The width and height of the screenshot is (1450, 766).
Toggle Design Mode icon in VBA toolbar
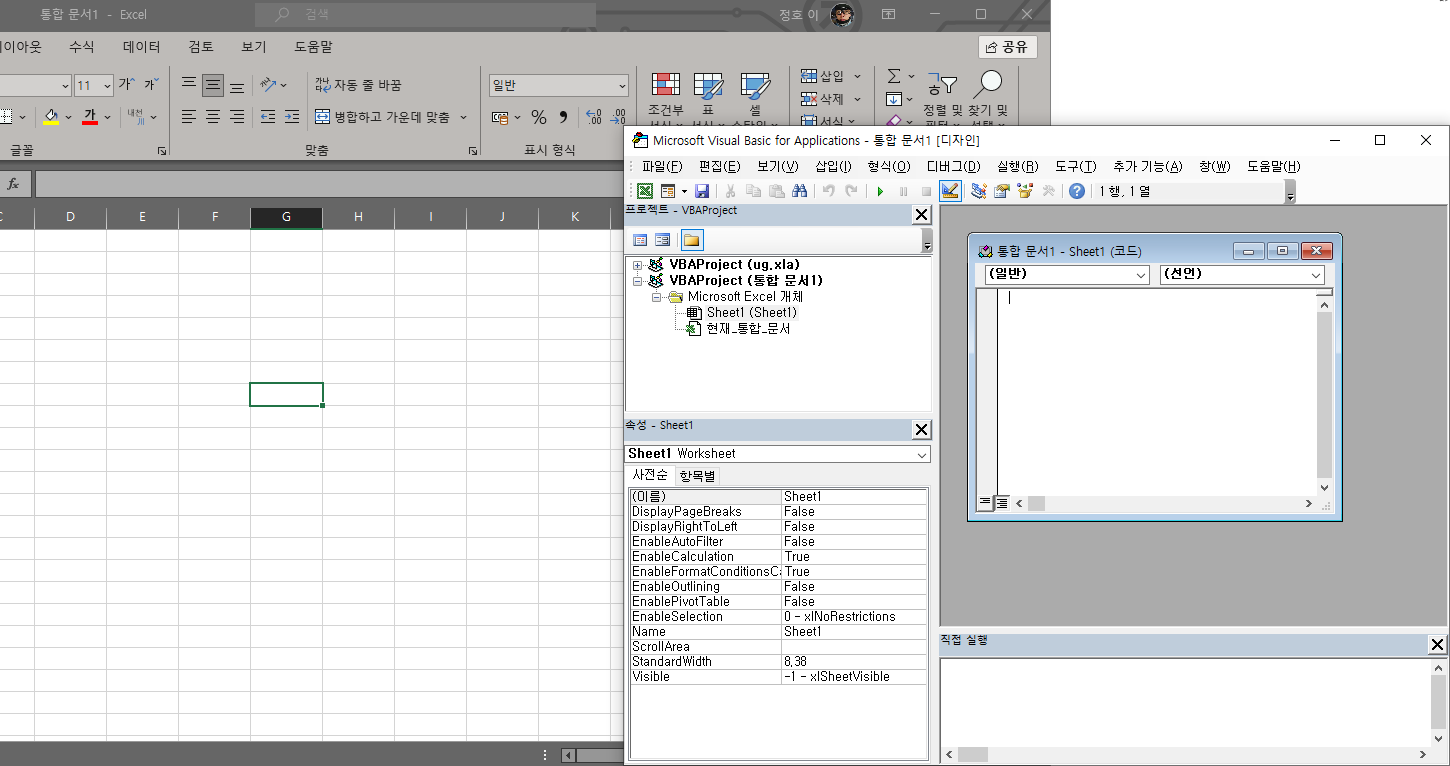950,191
